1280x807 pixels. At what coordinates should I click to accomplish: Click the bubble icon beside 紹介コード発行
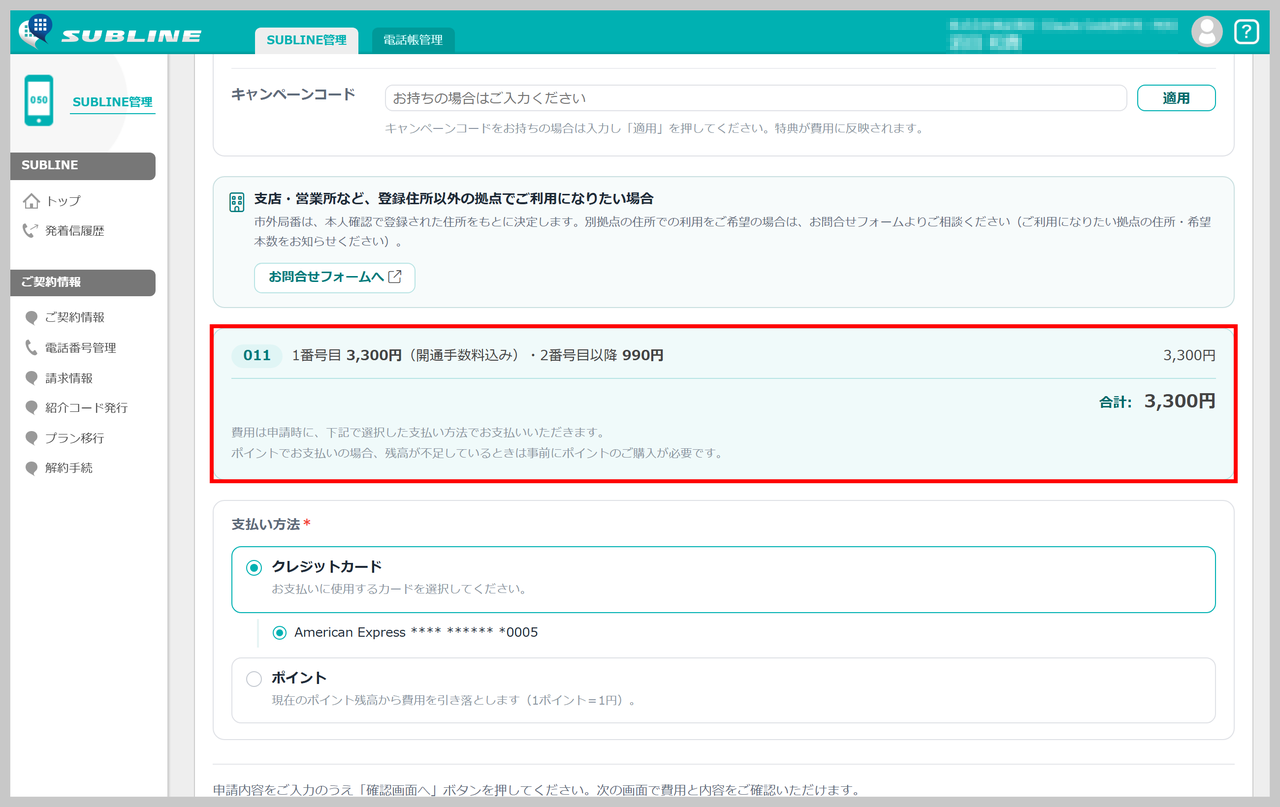32,408
